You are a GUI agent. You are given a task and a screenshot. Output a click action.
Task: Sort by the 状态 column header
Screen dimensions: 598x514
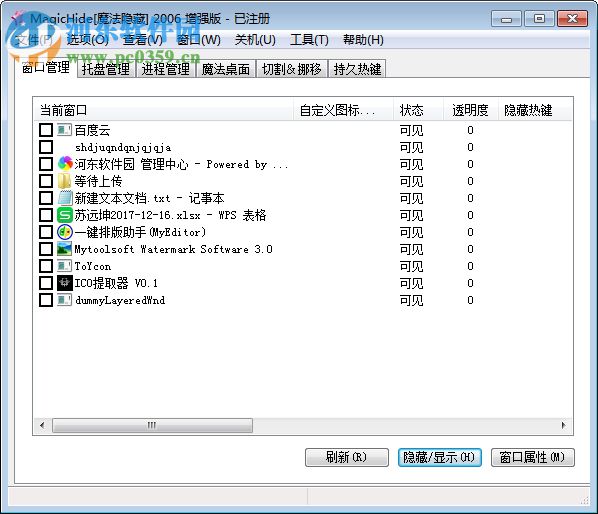(x=418, y=110)
